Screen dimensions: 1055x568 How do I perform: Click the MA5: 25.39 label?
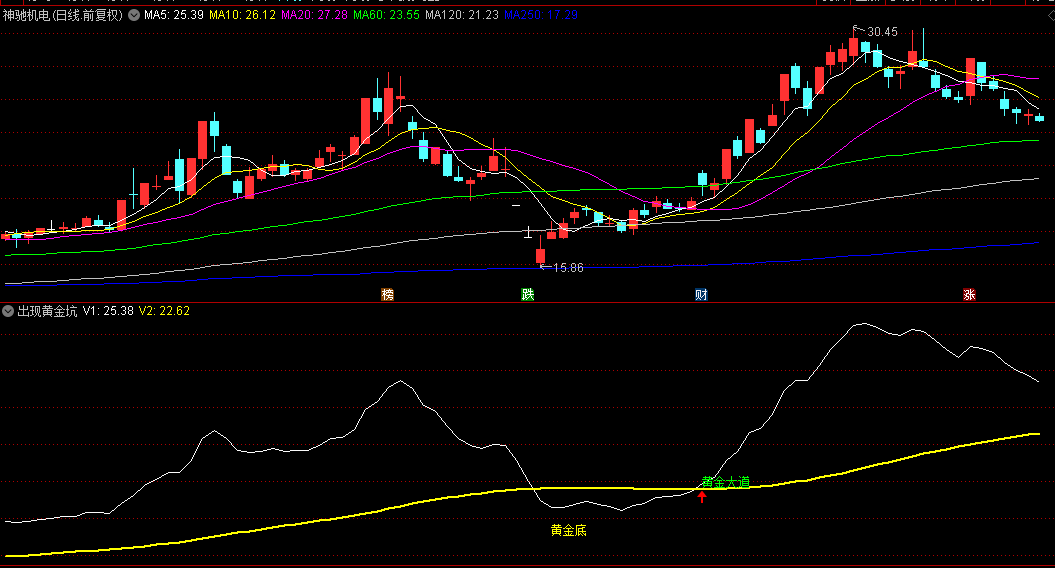click(x=174, y=15)
